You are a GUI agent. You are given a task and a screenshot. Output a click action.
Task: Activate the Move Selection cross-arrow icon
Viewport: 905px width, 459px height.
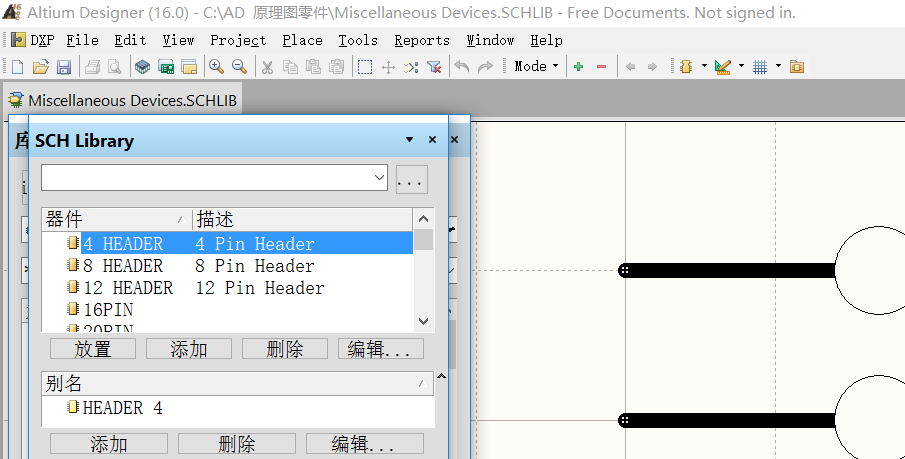click(x=388, y=67)
